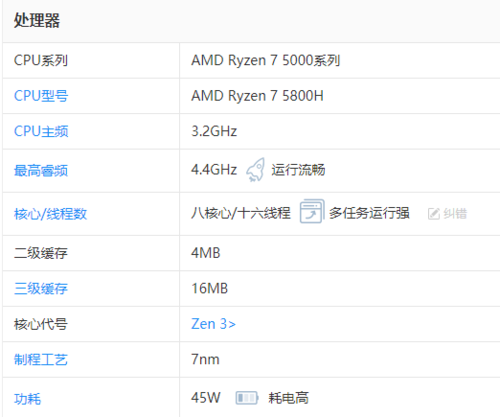Click the 运行流畅 text

coord(298,170)
